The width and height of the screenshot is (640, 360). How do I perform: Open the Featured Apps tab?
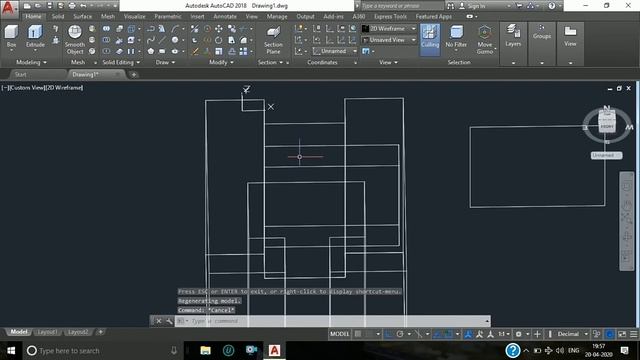(433, 16)
